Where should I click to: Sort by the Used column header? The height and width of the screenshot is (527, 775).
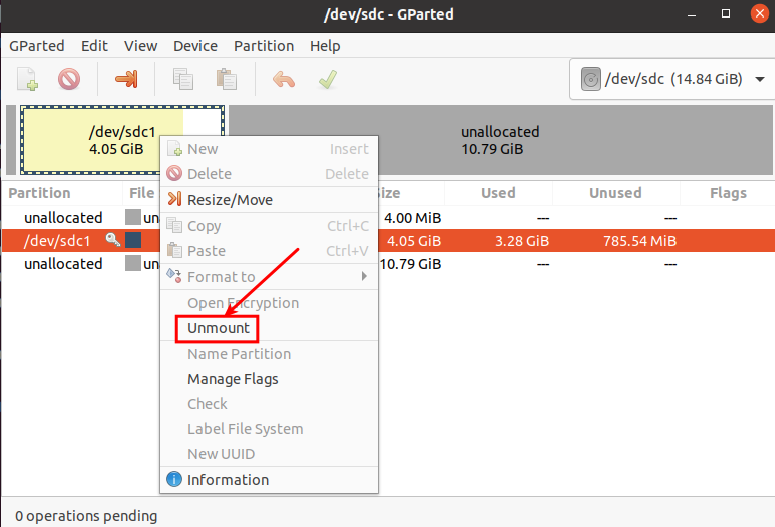[x=498, y=193]
